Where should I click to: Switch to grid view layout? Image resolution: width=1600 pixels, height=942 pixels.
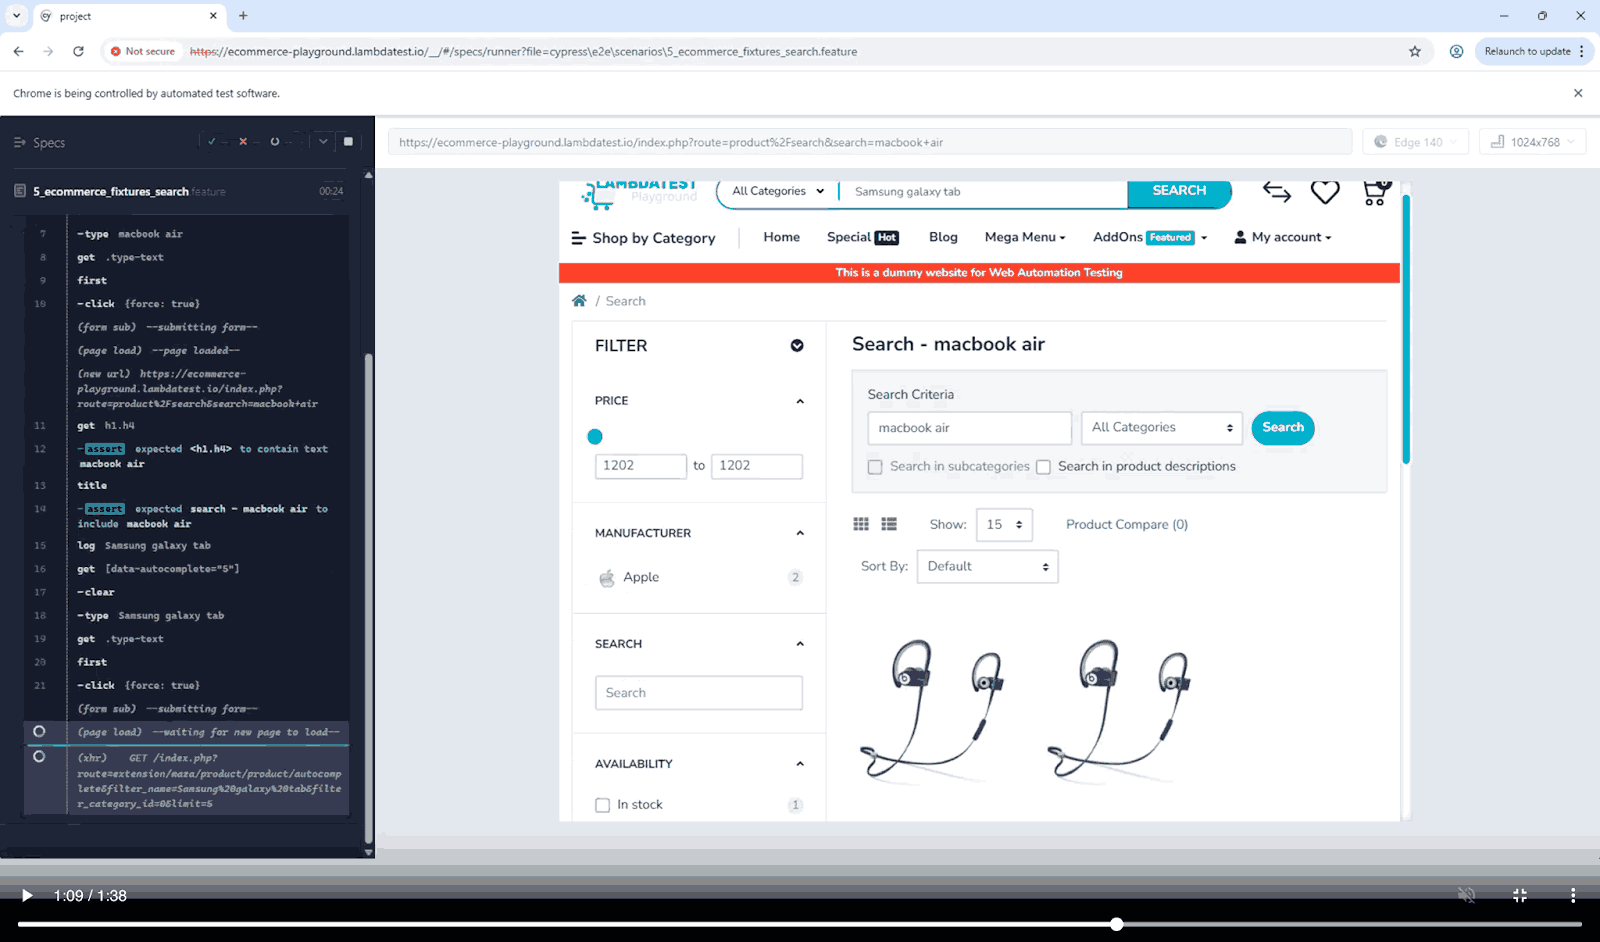(x=861, y=524)
